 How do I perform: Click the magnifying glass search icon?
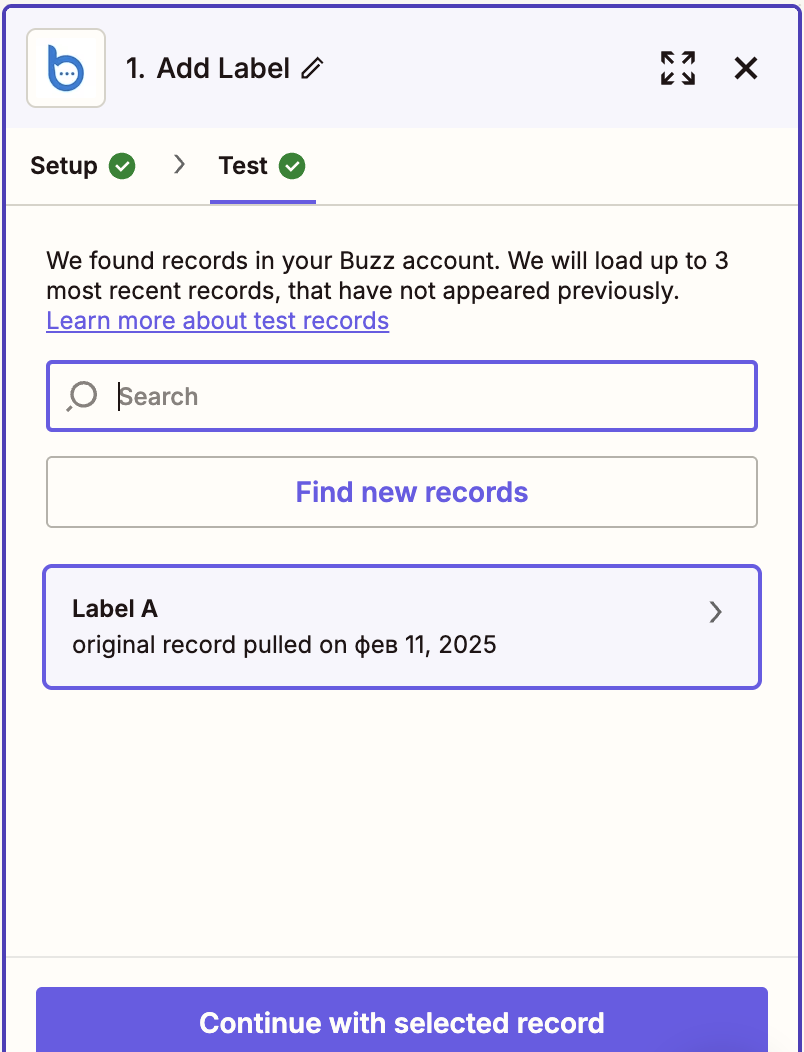click(x=82, y=396)
